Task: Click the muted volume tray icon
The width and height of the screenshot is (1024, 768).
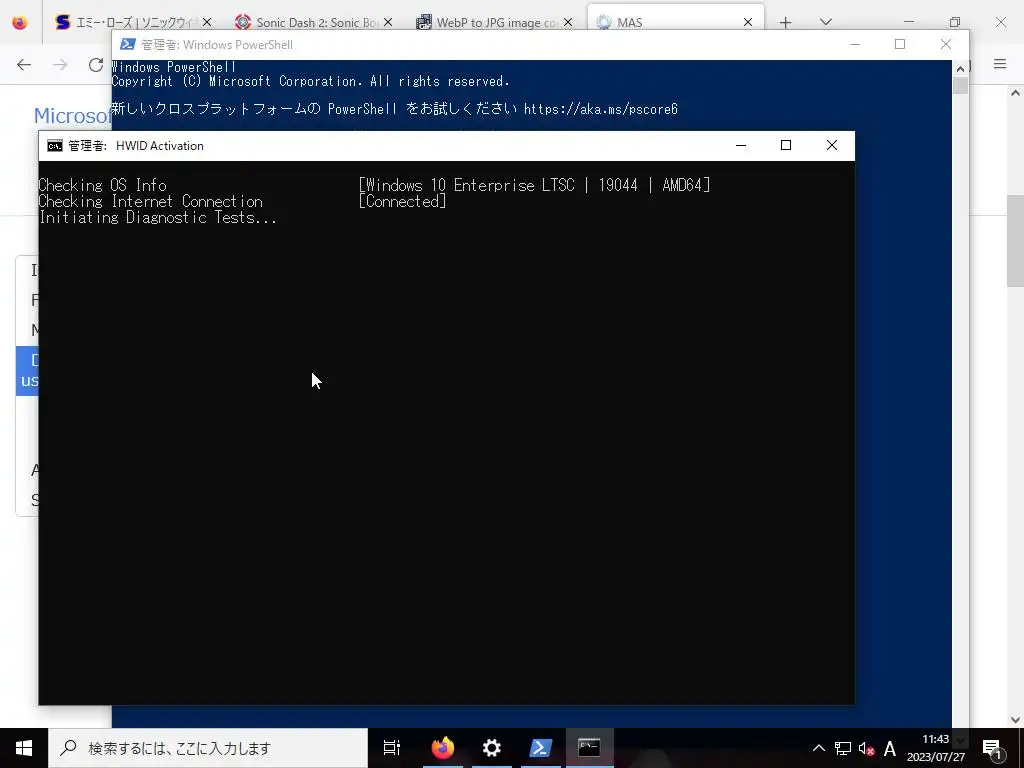Action: [x=867, y=749]
